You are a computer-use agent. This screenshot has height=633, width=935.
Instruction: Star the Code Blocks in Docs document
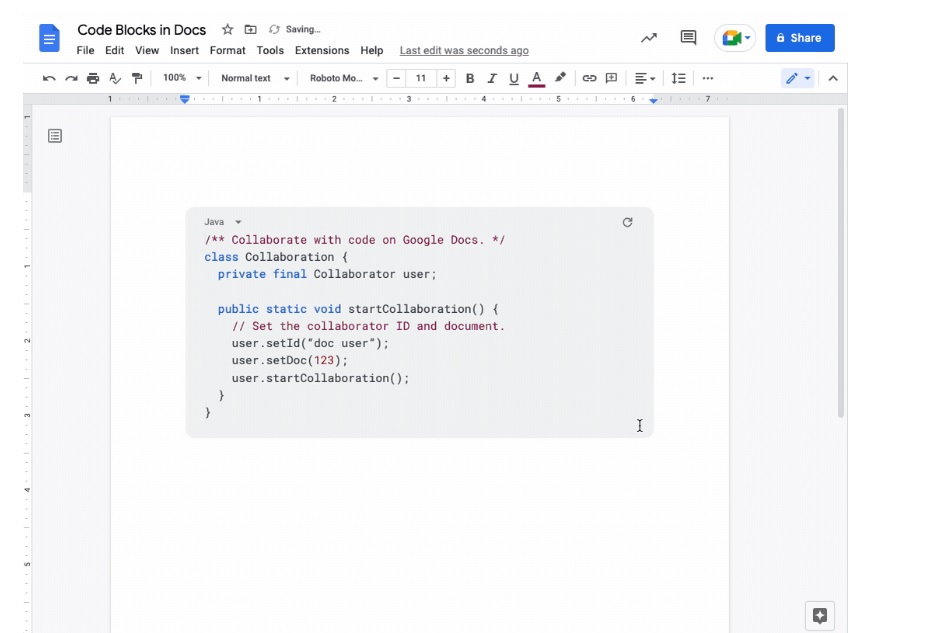[x=227, y=29]
